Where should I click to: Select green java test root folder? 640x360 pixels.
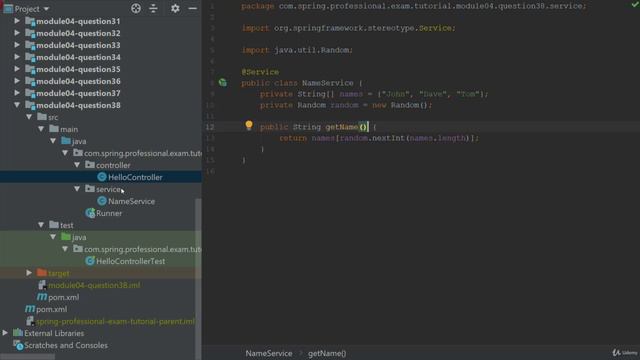pos(66,237)
